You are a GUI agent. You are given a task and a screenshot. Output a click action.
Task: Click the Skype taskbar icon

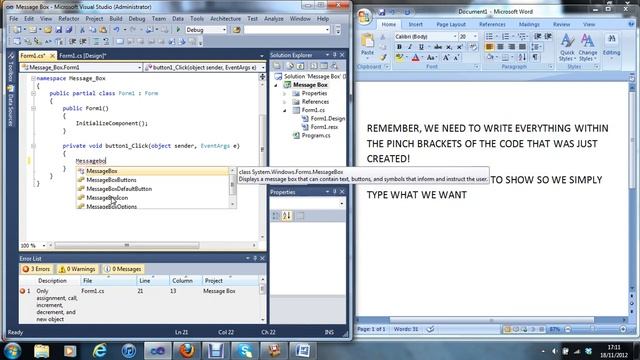click(245, 351)
